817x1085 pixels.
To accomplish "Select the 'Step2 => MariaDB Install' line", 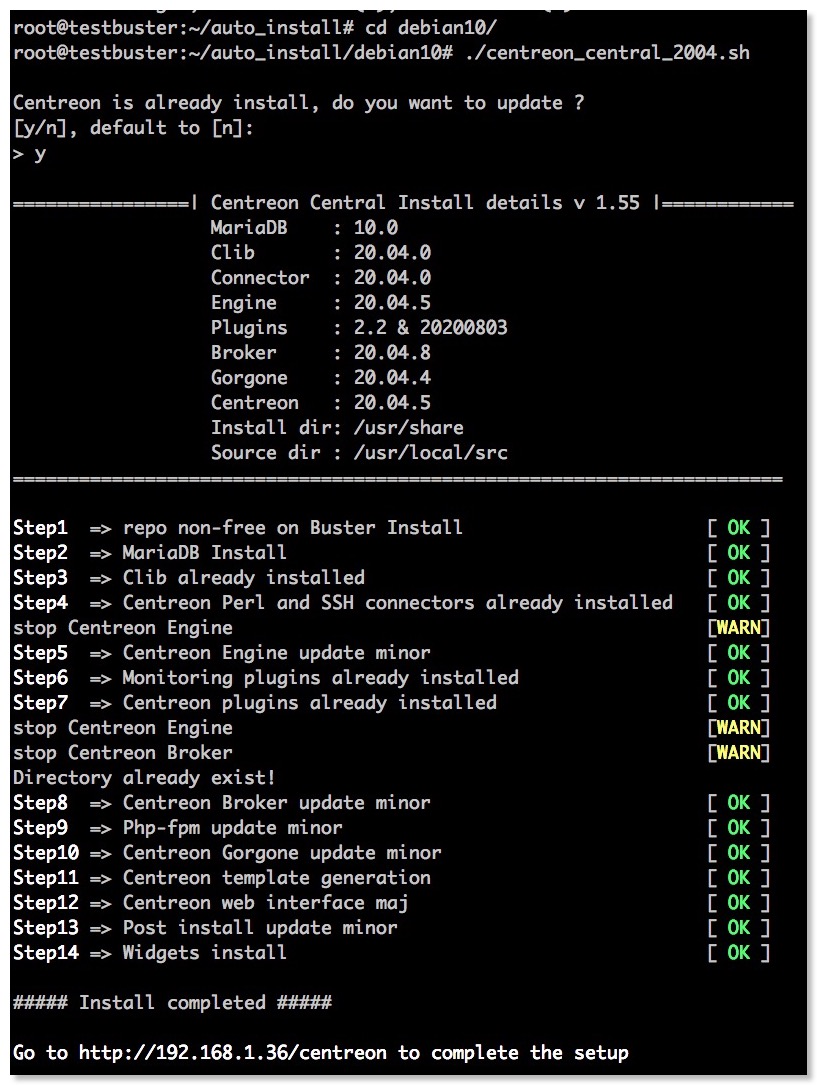I will point(150,553).
